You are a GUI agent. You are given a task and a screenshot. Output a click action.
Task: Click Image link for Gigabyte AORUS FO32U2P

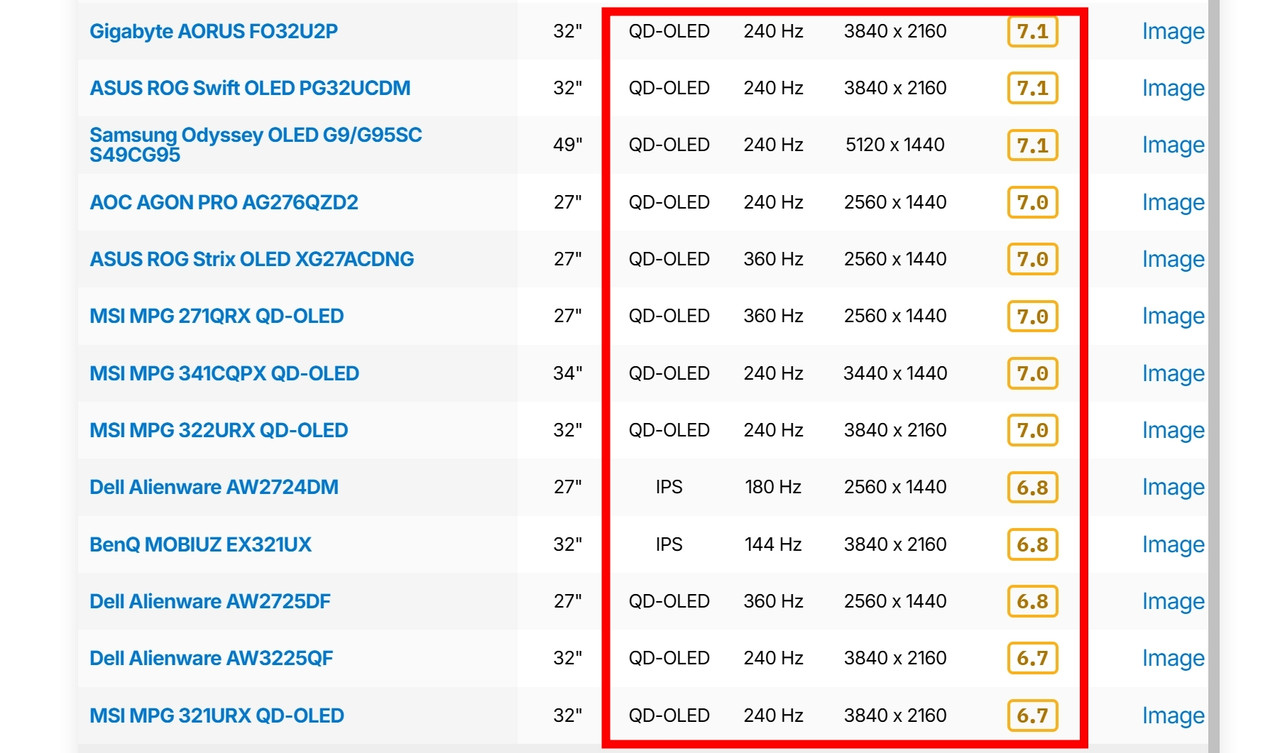pos(1173,31)
